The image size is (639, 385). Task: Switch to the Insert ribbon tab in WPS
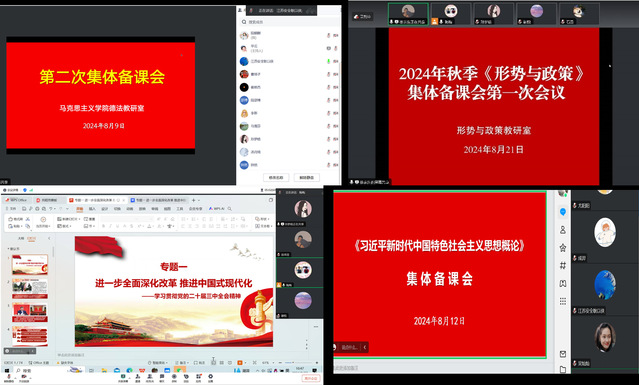tap(92, 209)
